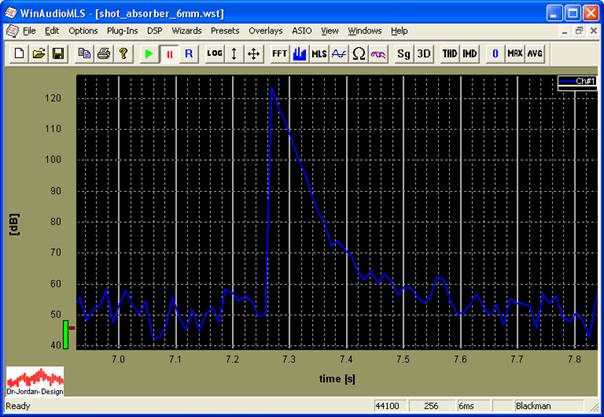Click the blue R toolbar button
Image resolution: width=604 pixels, height=417 pixels.
(188, 54)
